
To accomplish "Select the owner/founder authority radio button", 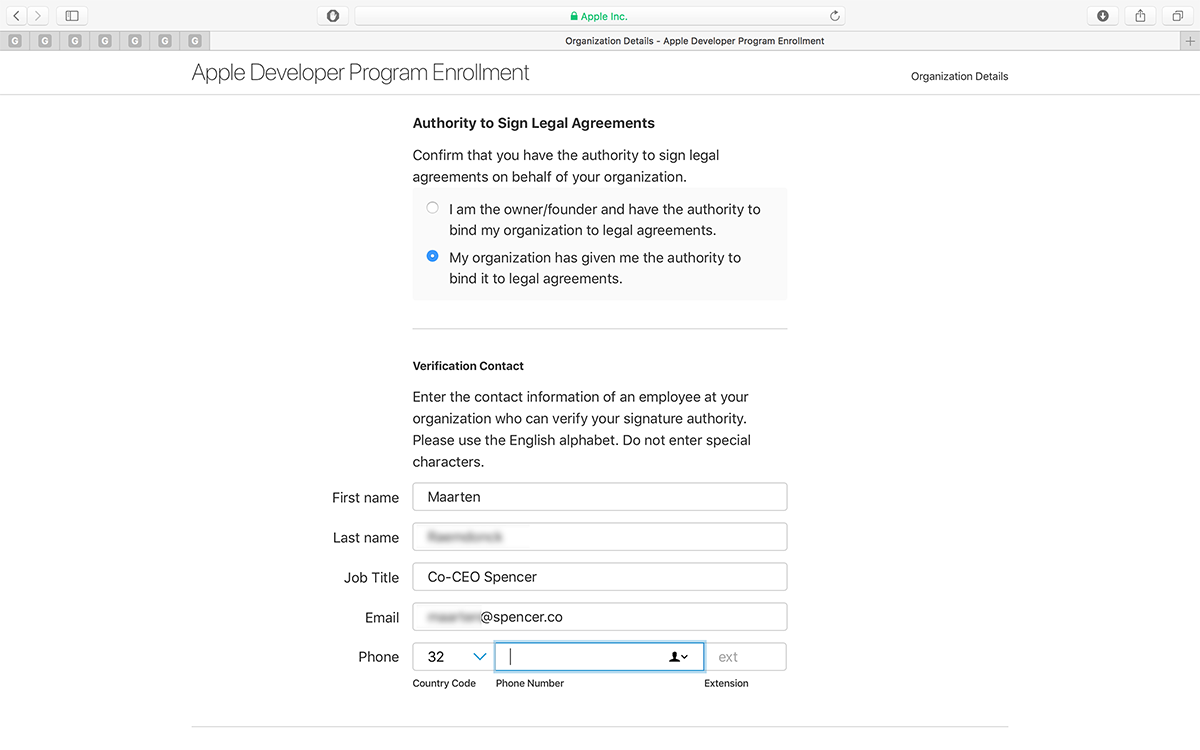I will coord(432,208).
